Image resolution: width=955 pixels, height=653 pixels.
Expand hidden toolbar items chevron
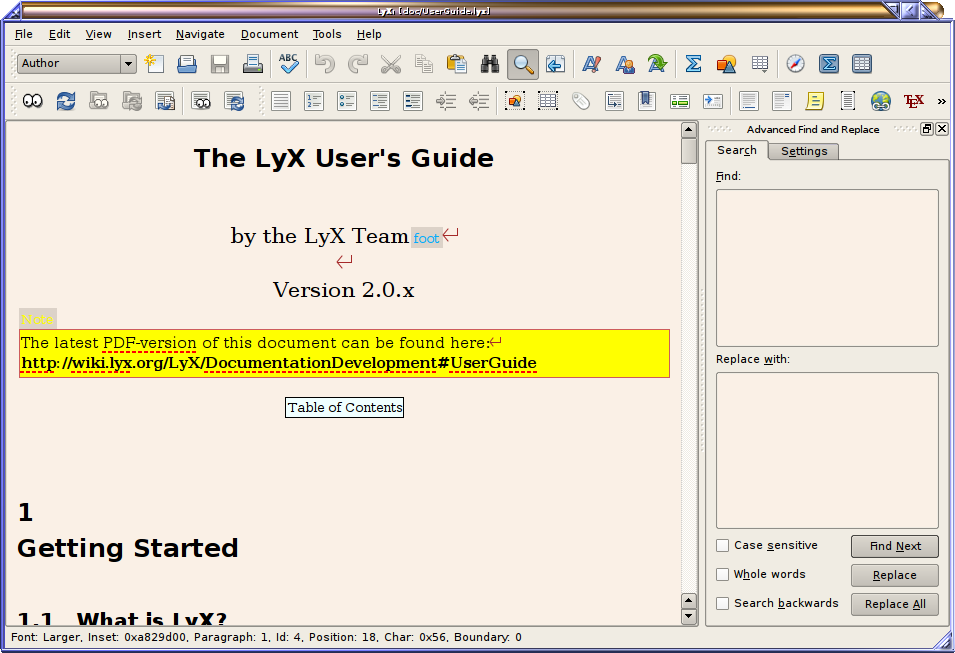point(942,101)
